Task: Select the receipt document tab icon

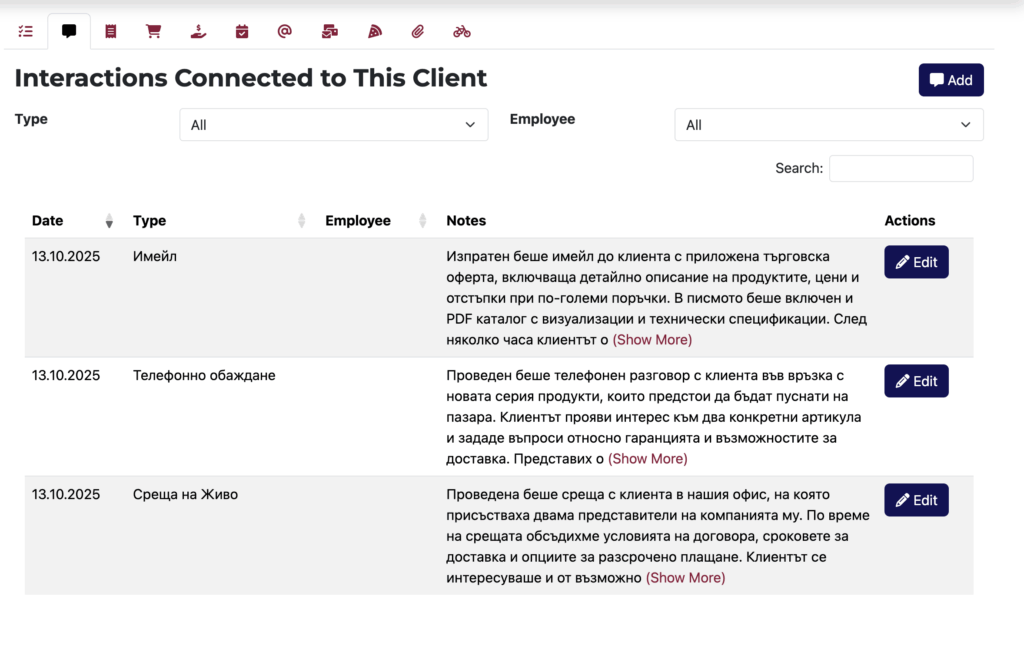Action: point(111,31)
